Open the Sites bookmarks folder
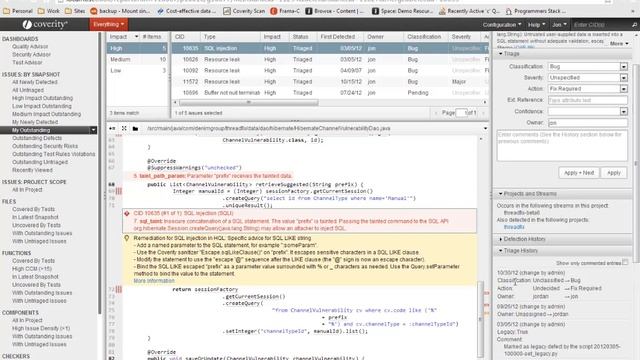Viewport: 640px width, 360px height. [76, 11]
